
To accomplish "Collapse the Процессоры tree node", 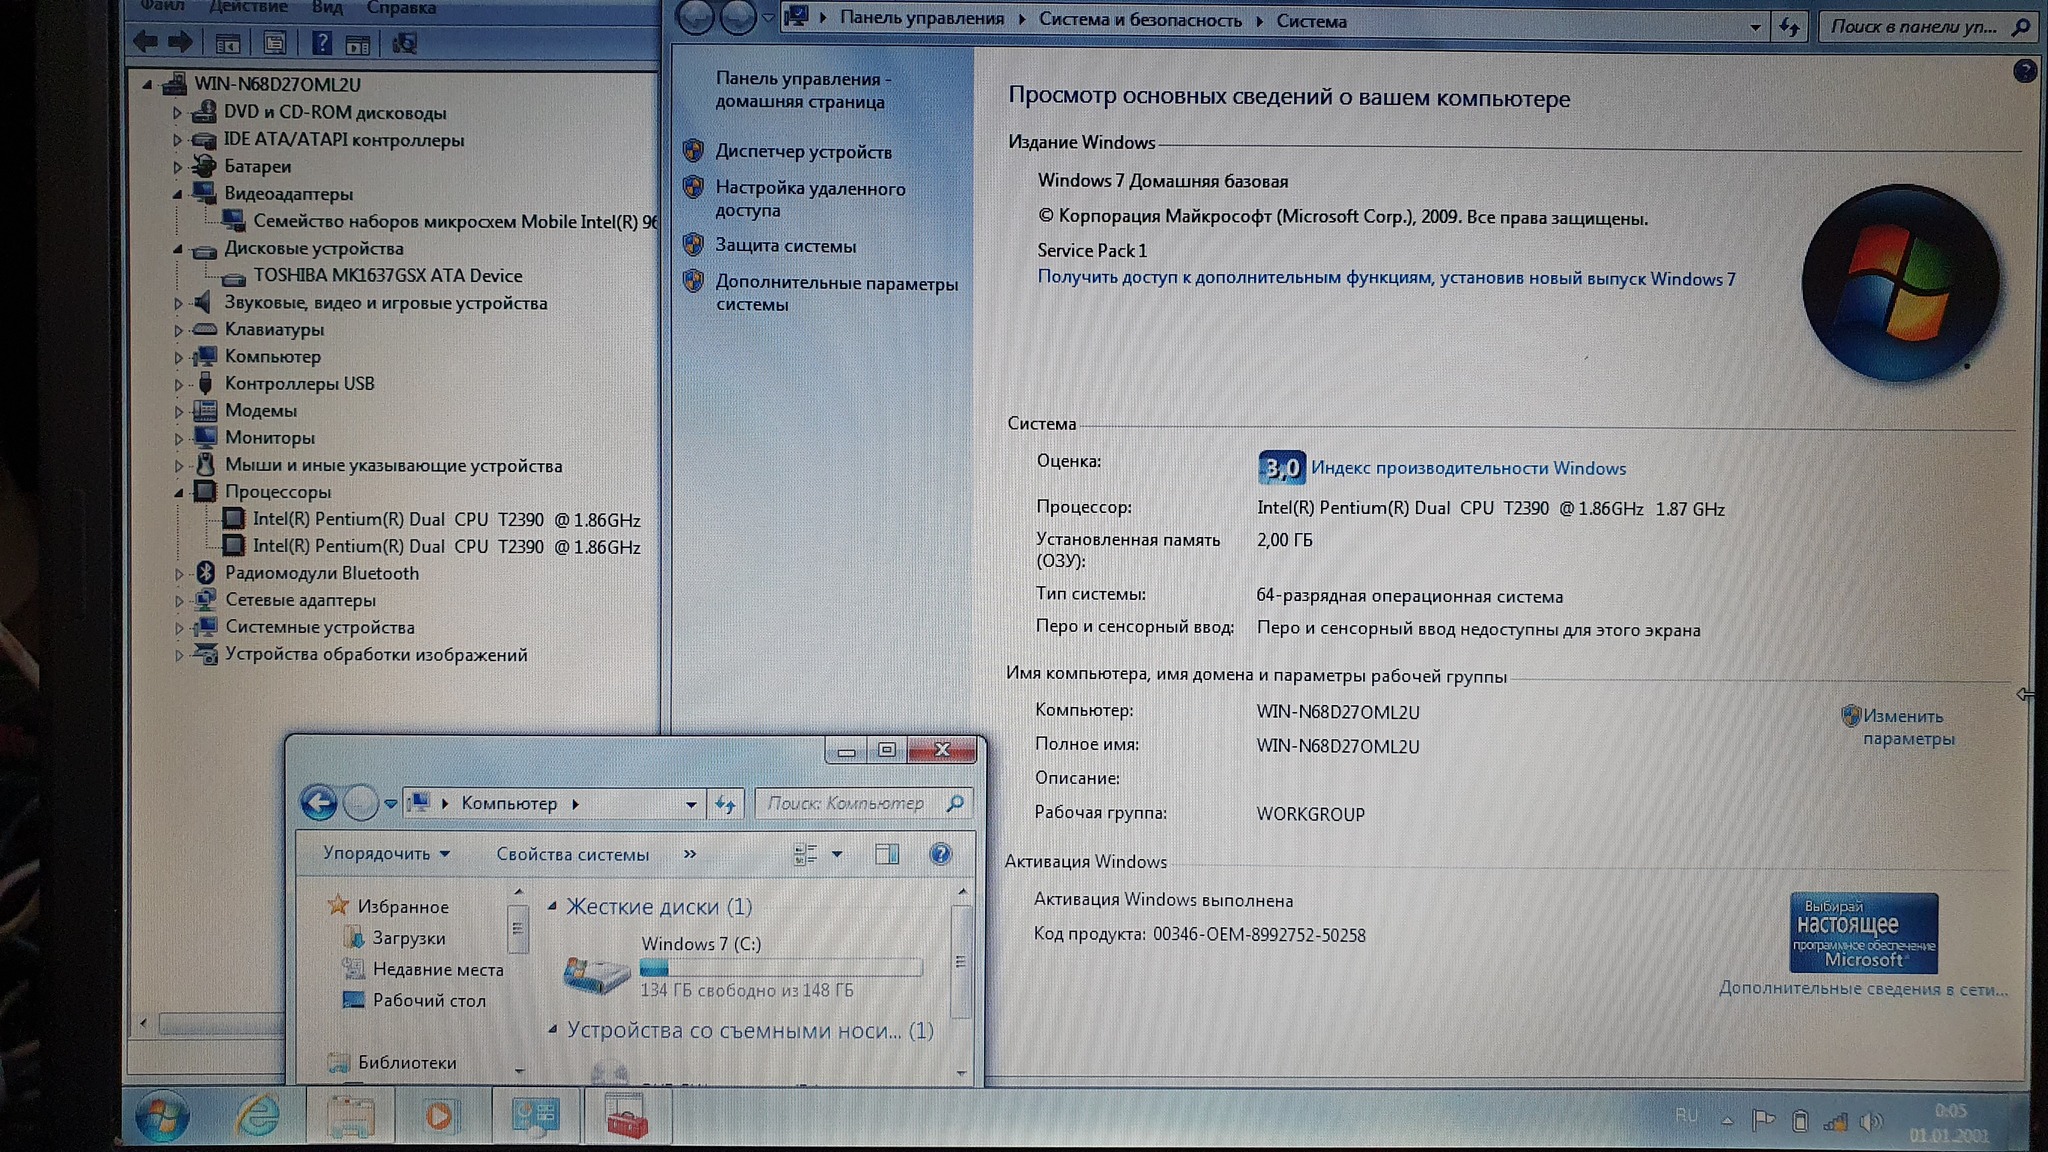I will pos(178,492).
